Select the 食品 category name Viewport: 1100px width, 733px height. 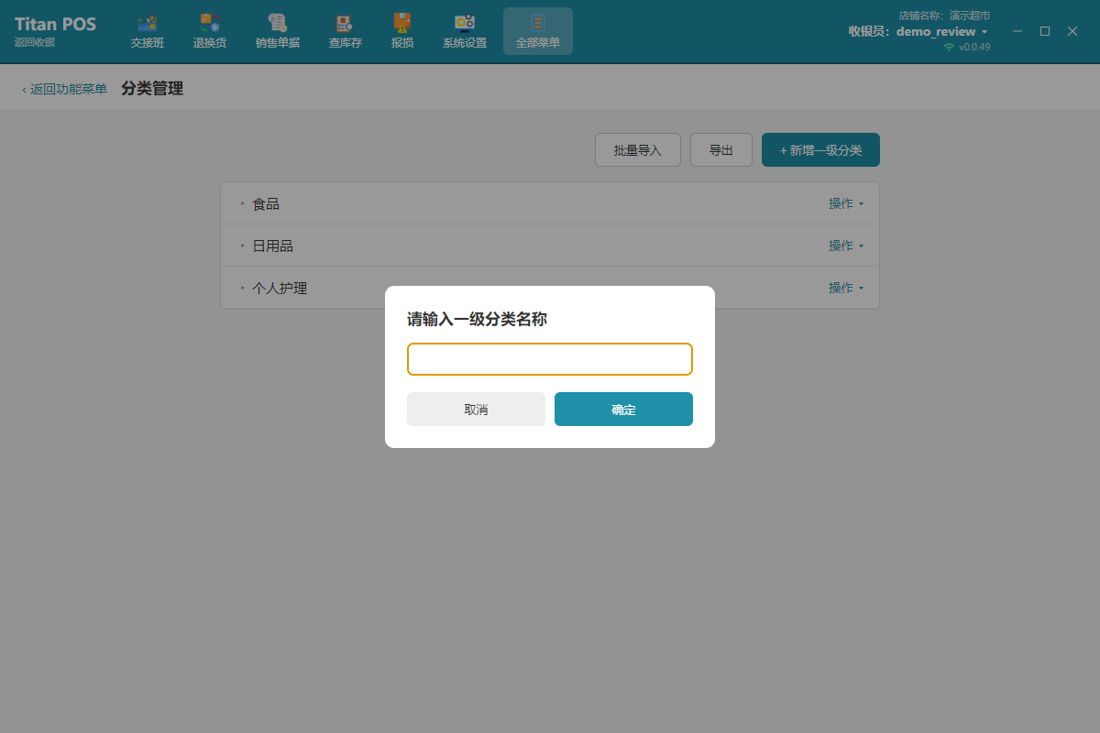(x=266, y=204)
